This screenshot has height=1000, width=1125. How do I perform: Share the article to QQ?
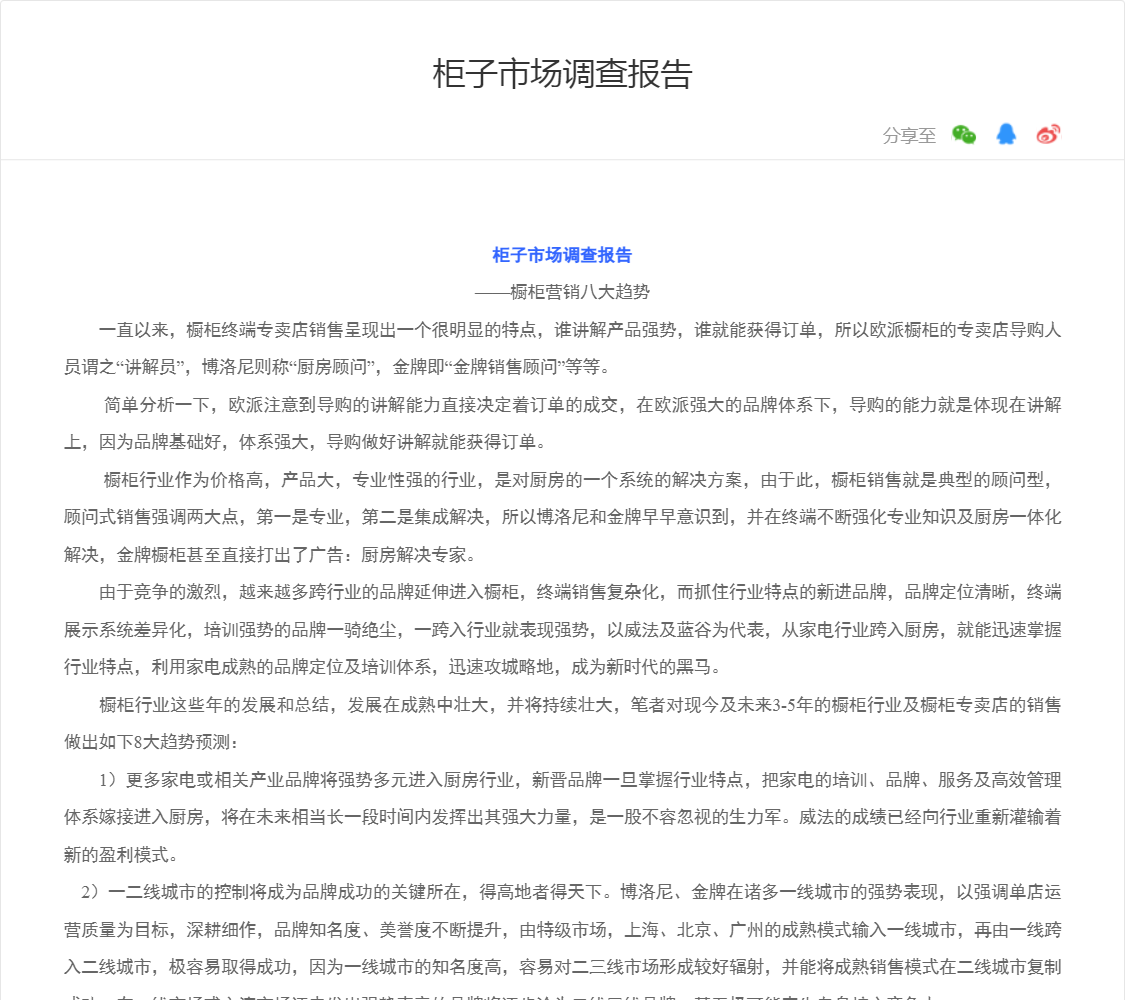coord(1006,134)
